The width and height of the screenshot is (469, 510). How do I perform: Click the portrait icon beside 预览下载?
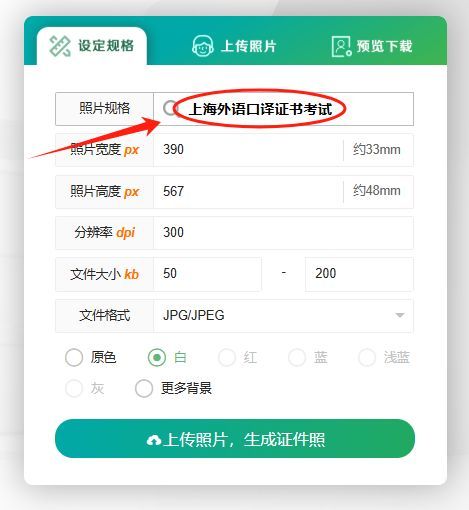click(x=342, y=46)
